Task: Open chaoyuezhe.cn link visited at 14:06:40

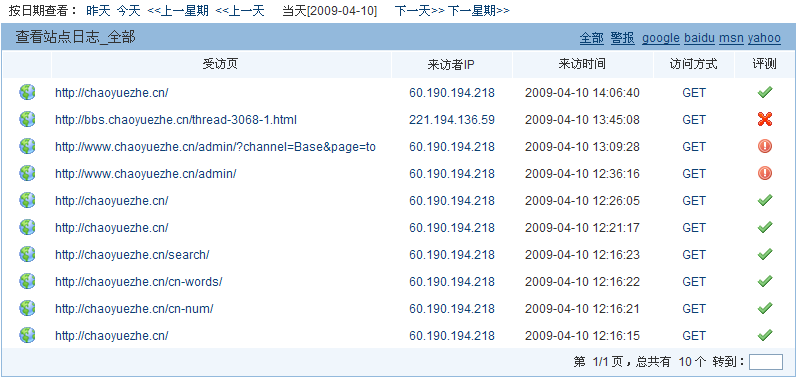Action: (x=112, y=93)
